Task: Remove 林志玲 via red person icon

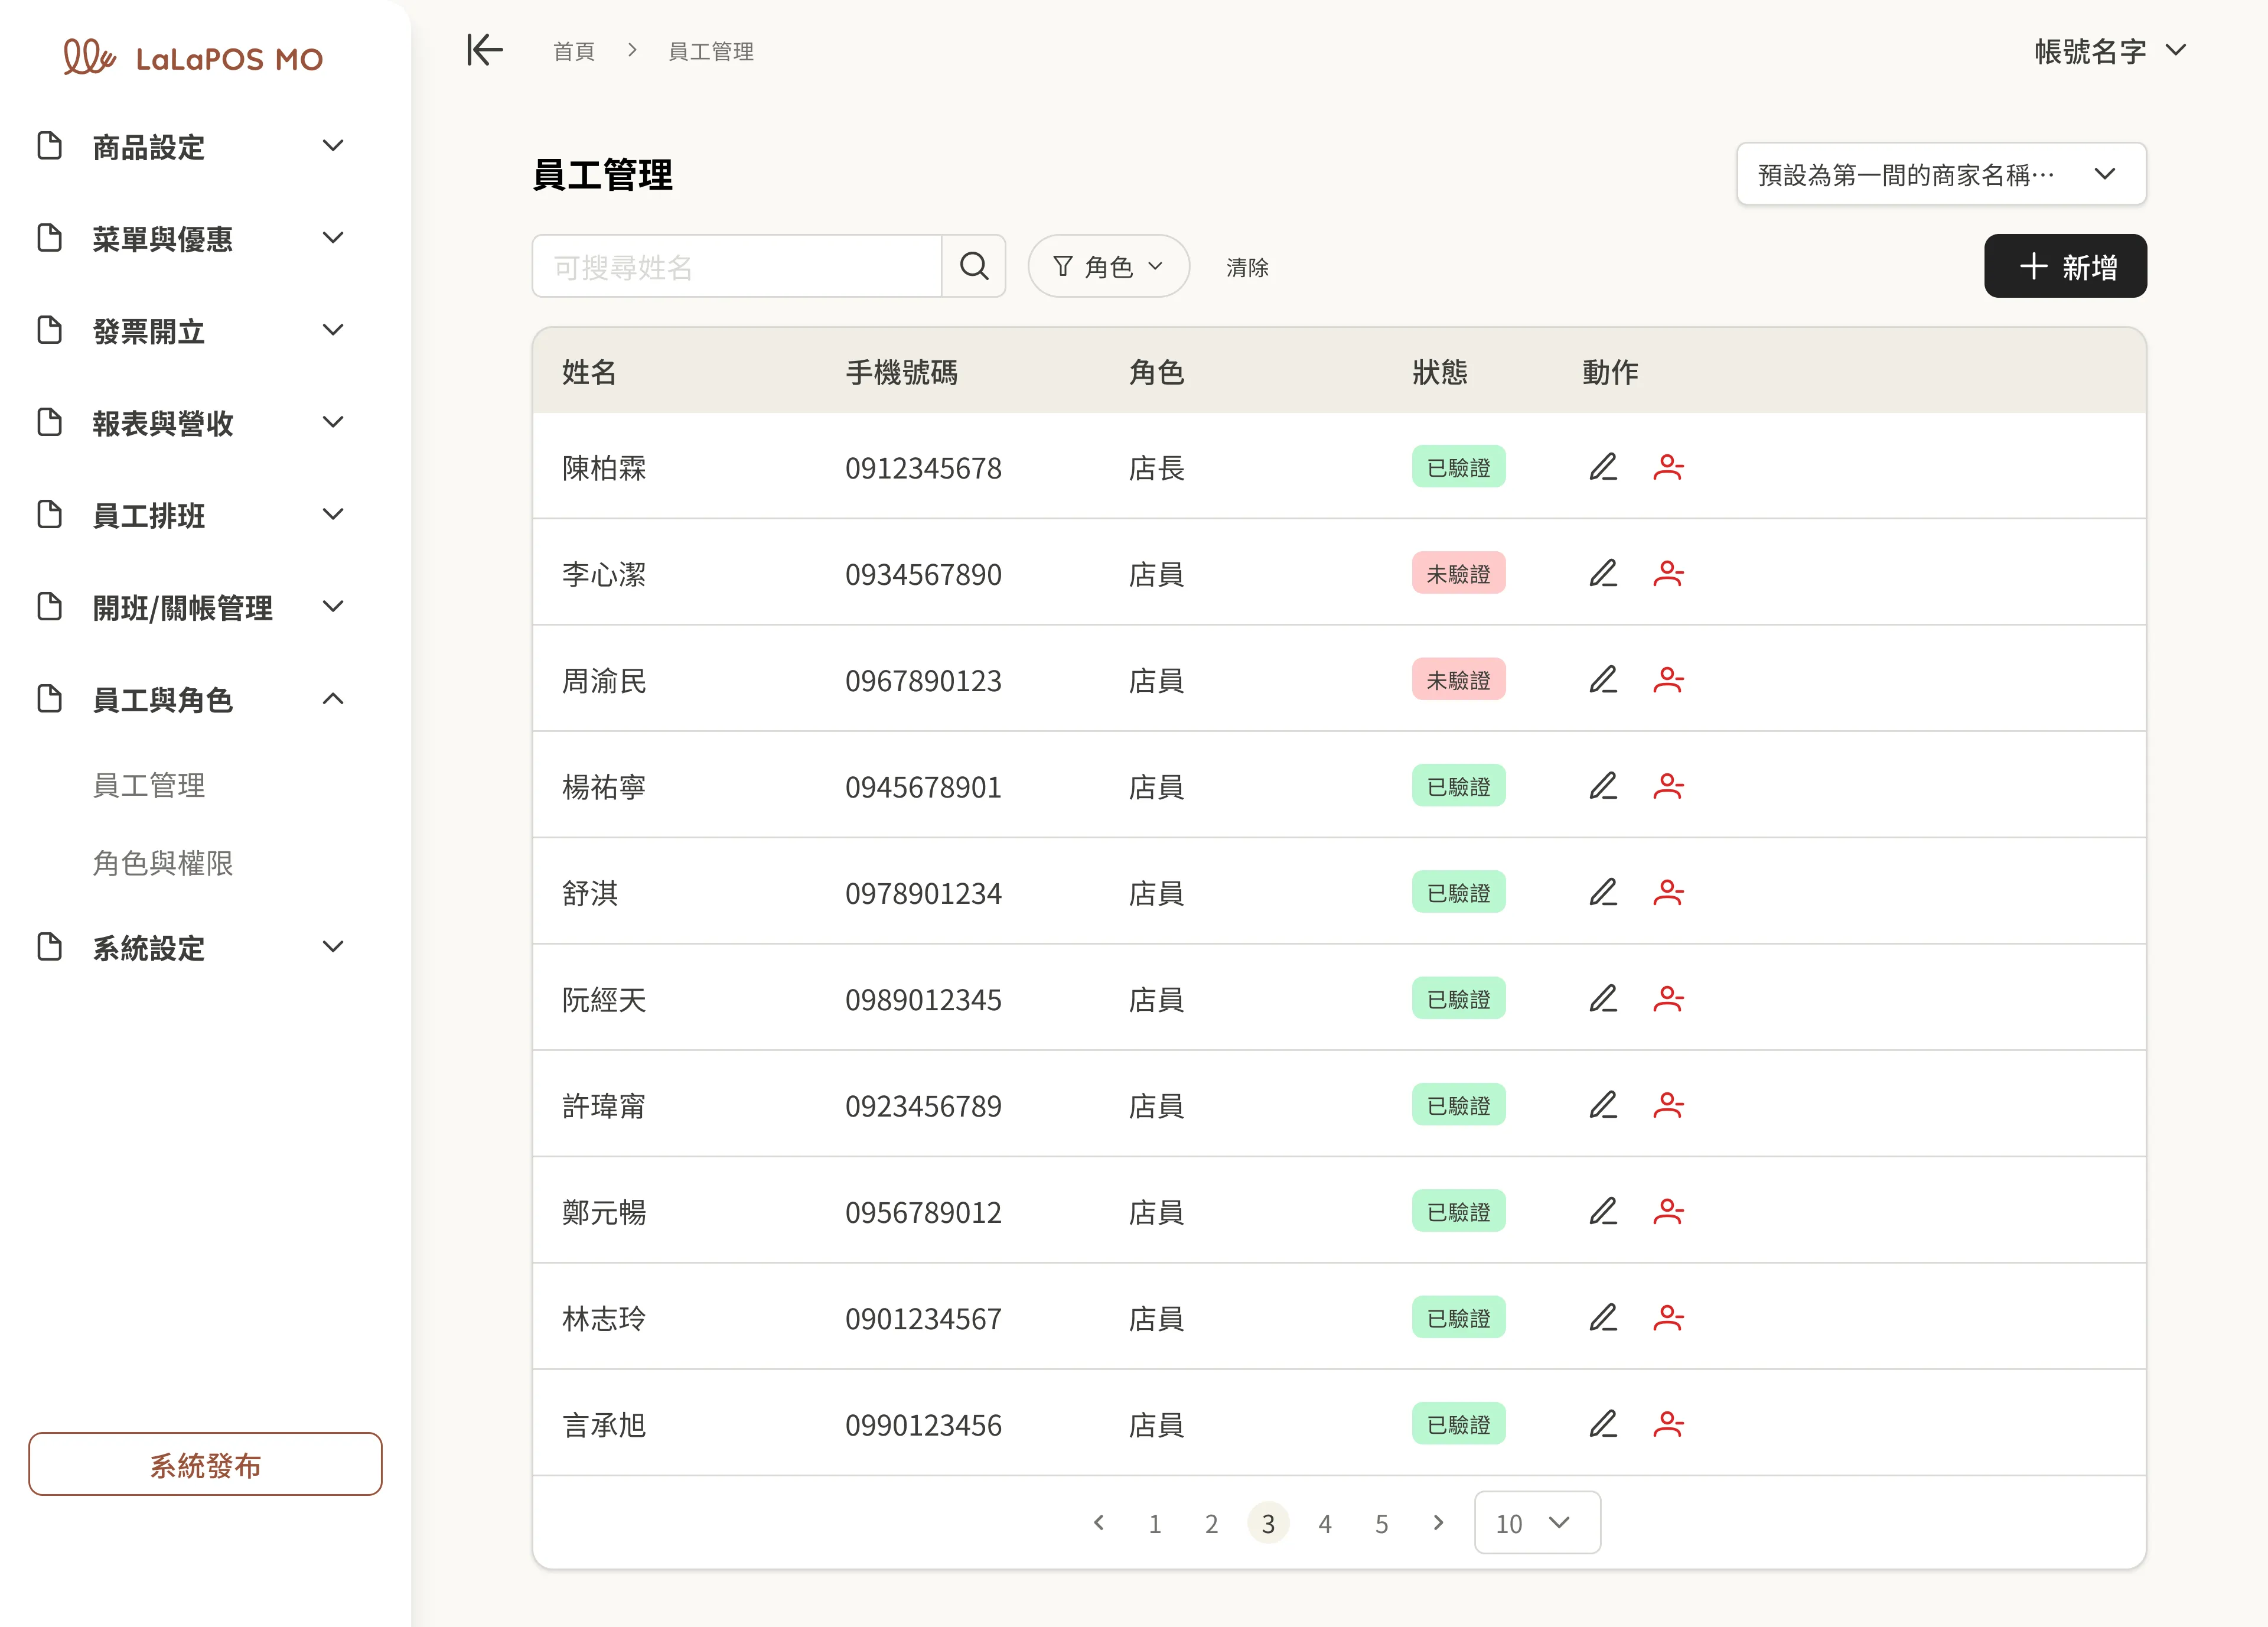Action: click(x=1669, y=1317)
